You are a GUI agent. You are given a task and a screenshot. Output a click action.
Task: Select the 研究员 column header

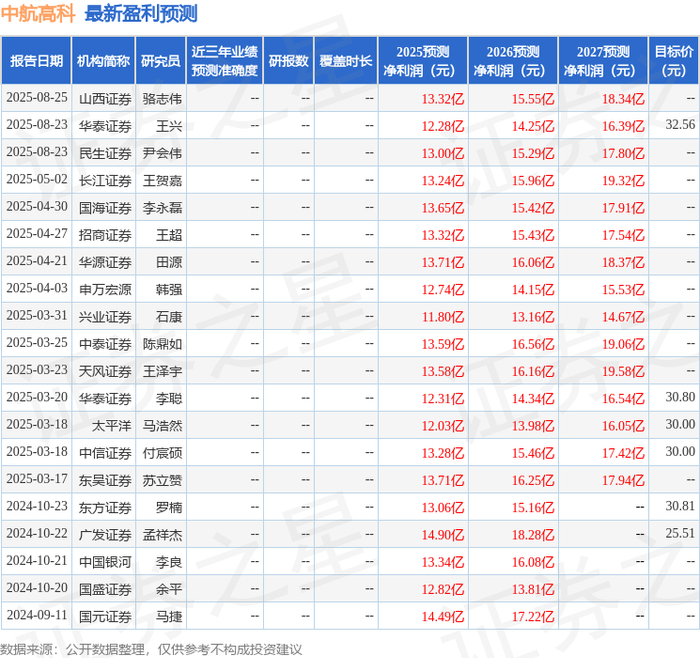click(x=160, y=61)
